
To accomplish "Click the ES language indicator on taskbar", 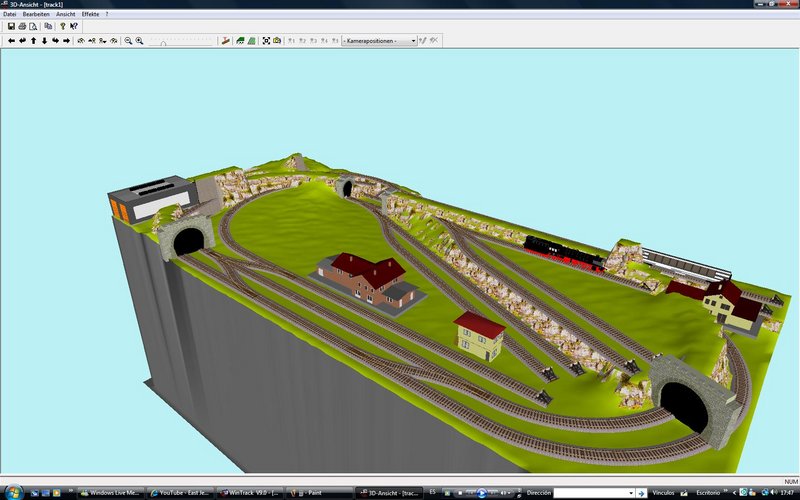I will [433, 492].
